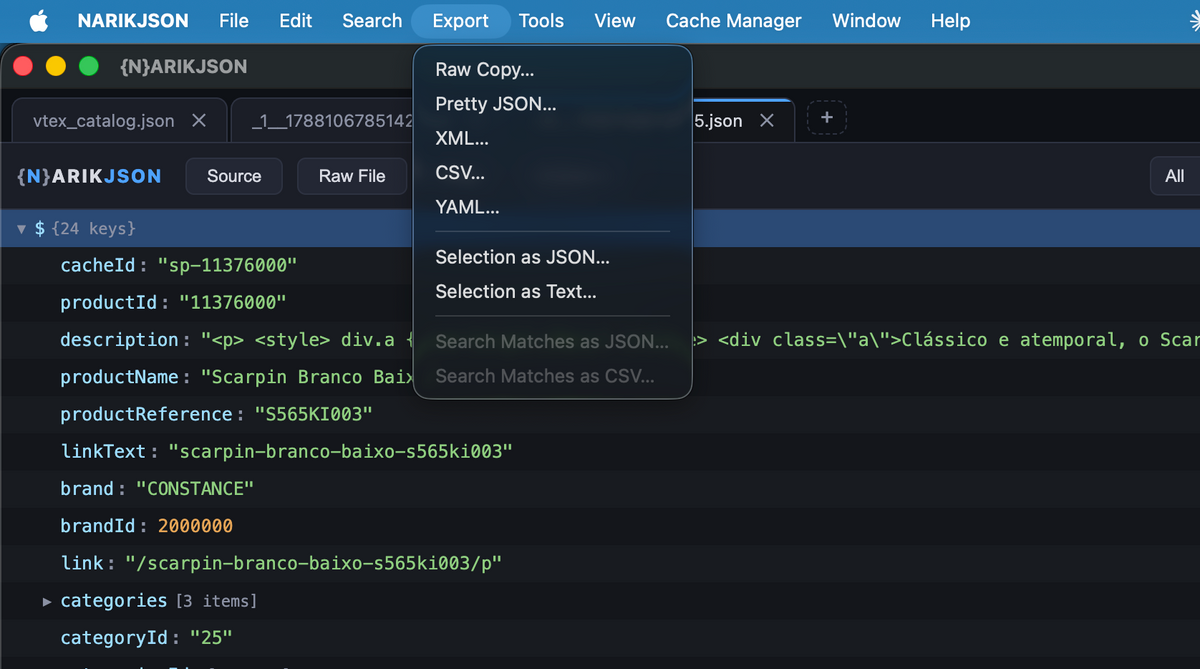This screenshot has width=1200, height=669.
Task: Click the categoryId value "25"
Action: tap(211, 638)
